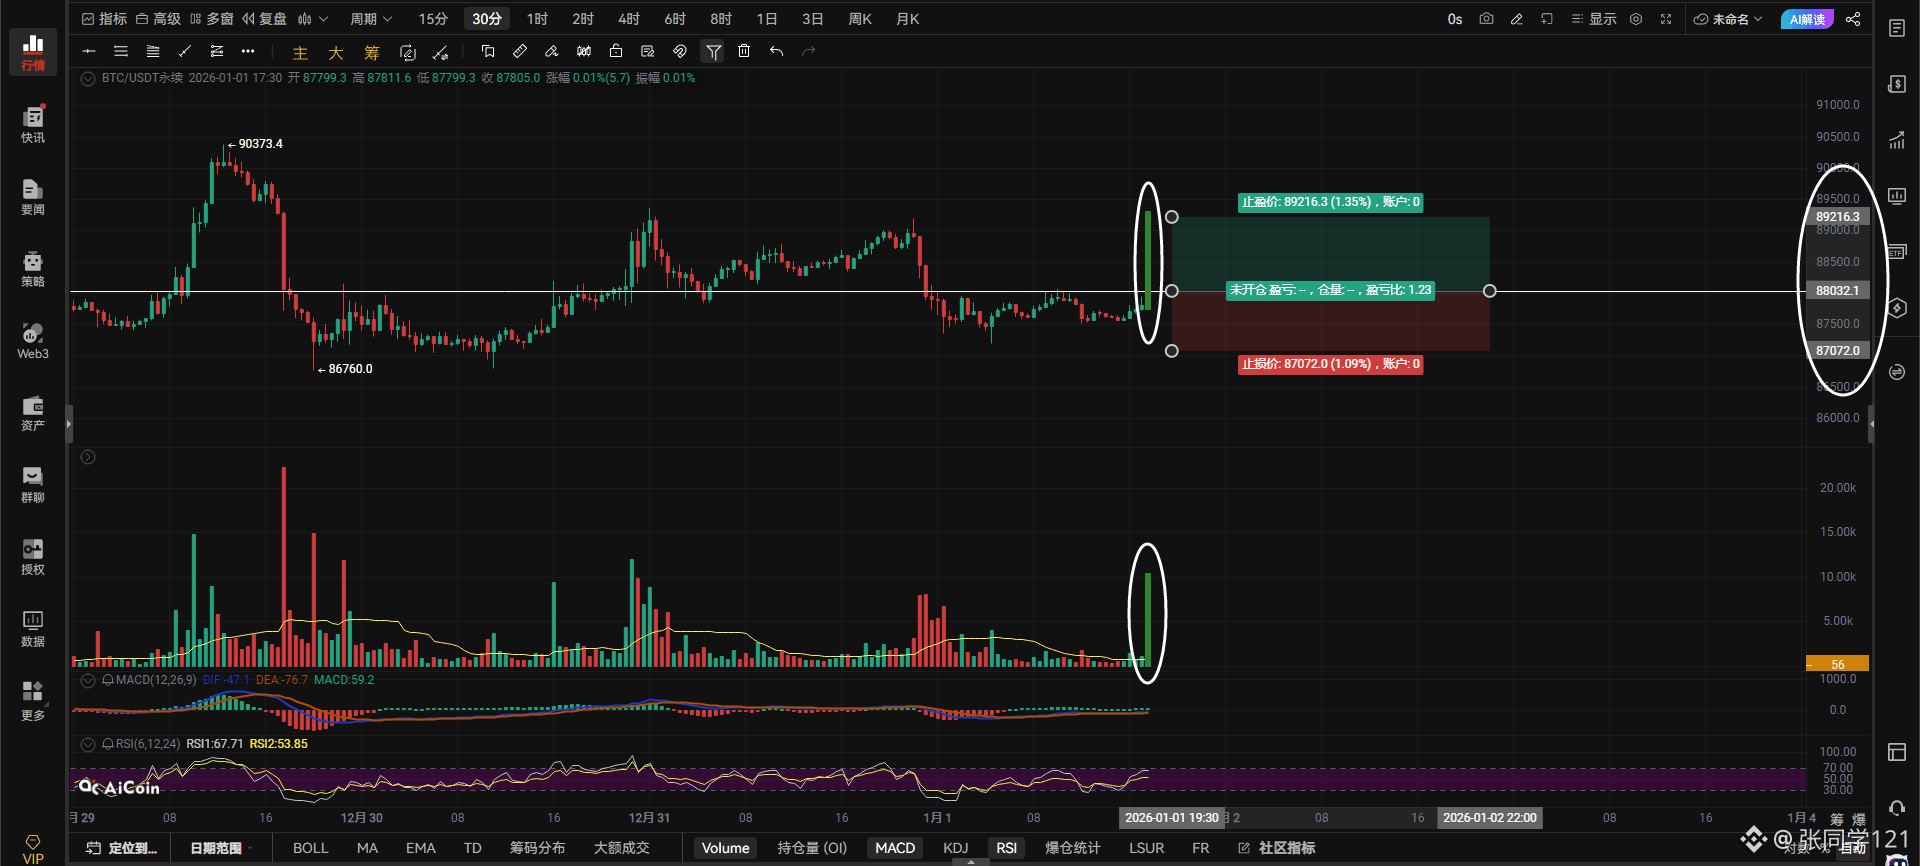Click the 主 main-force indicator icon
1920x866 pixels.
[300, 53]
